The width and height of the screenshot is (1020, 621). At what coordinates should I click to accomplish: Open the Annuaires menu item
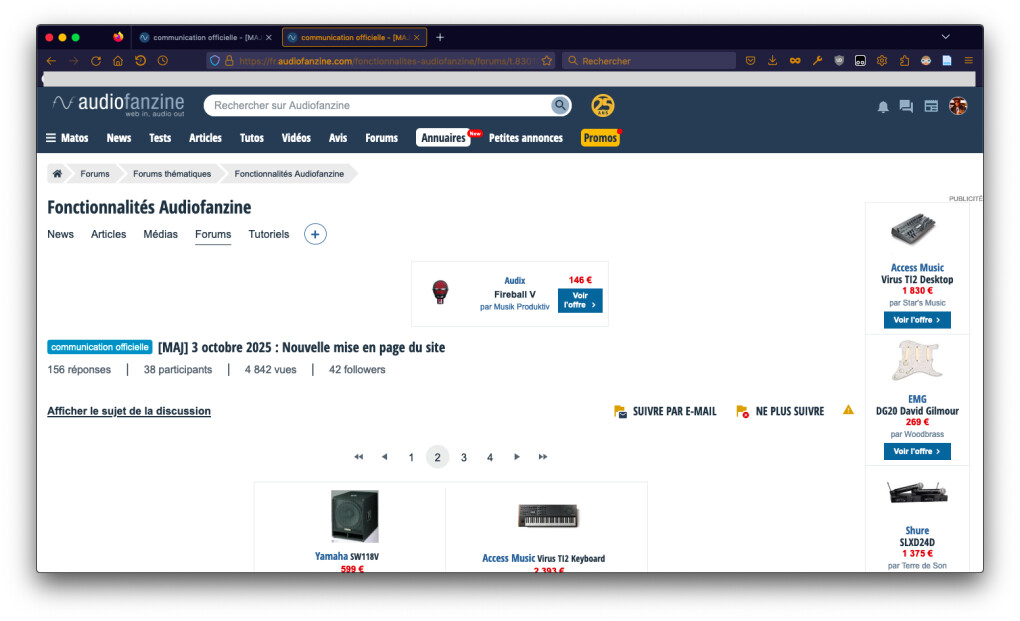point(443,138)
